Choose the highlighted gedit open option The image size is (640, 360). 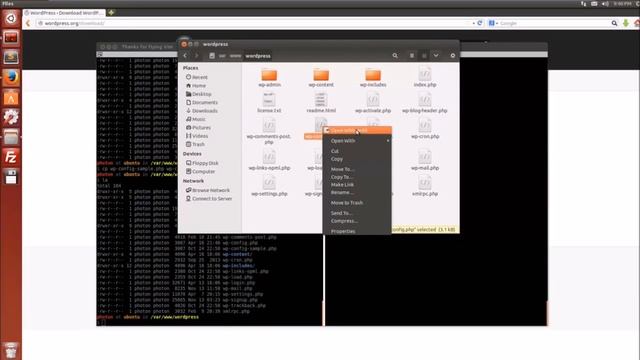357,131
